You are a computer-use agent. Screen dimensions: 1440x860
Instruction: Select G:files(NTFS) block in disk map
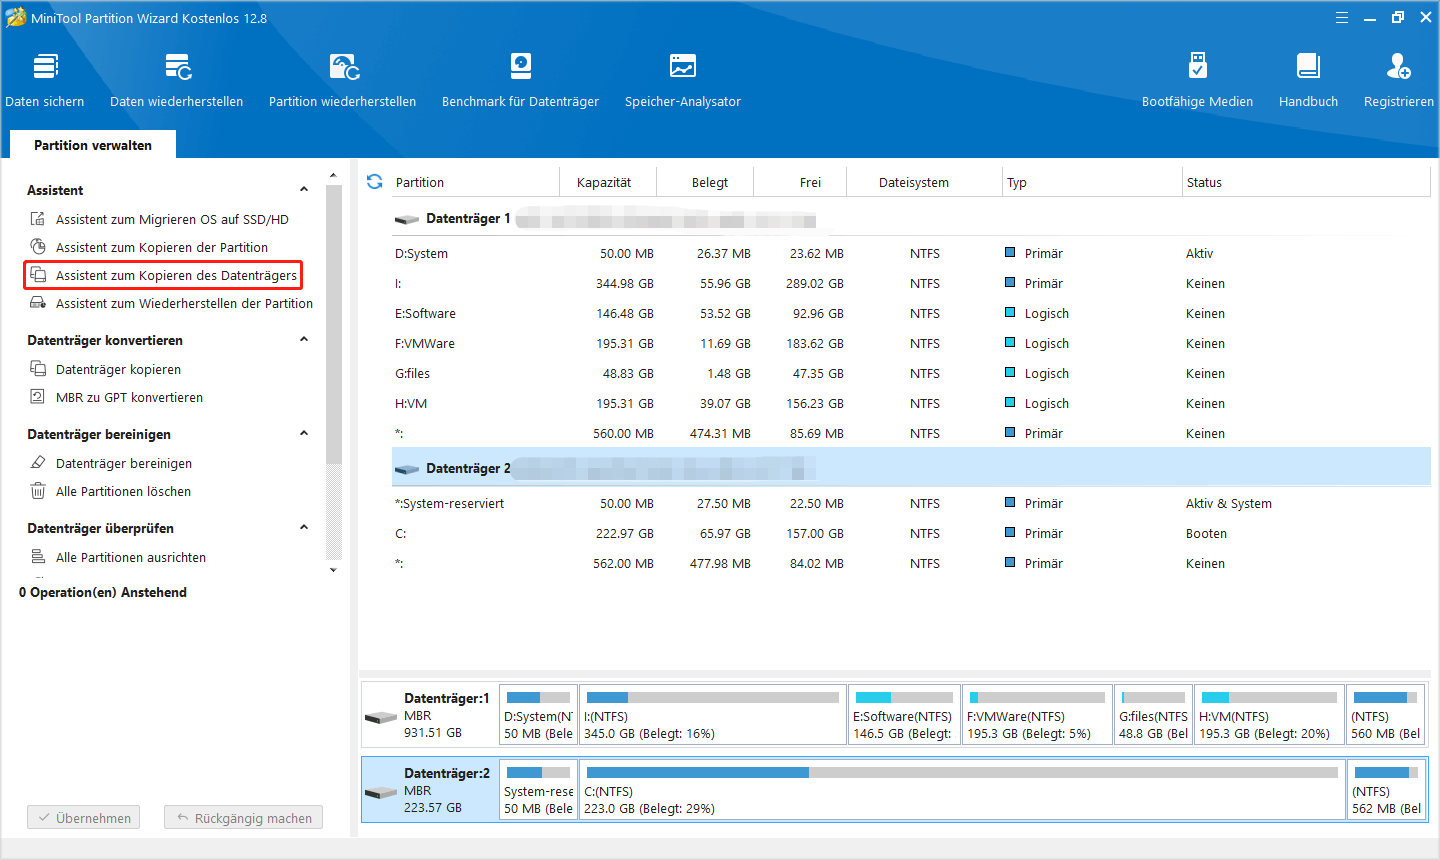point(1153,715)
